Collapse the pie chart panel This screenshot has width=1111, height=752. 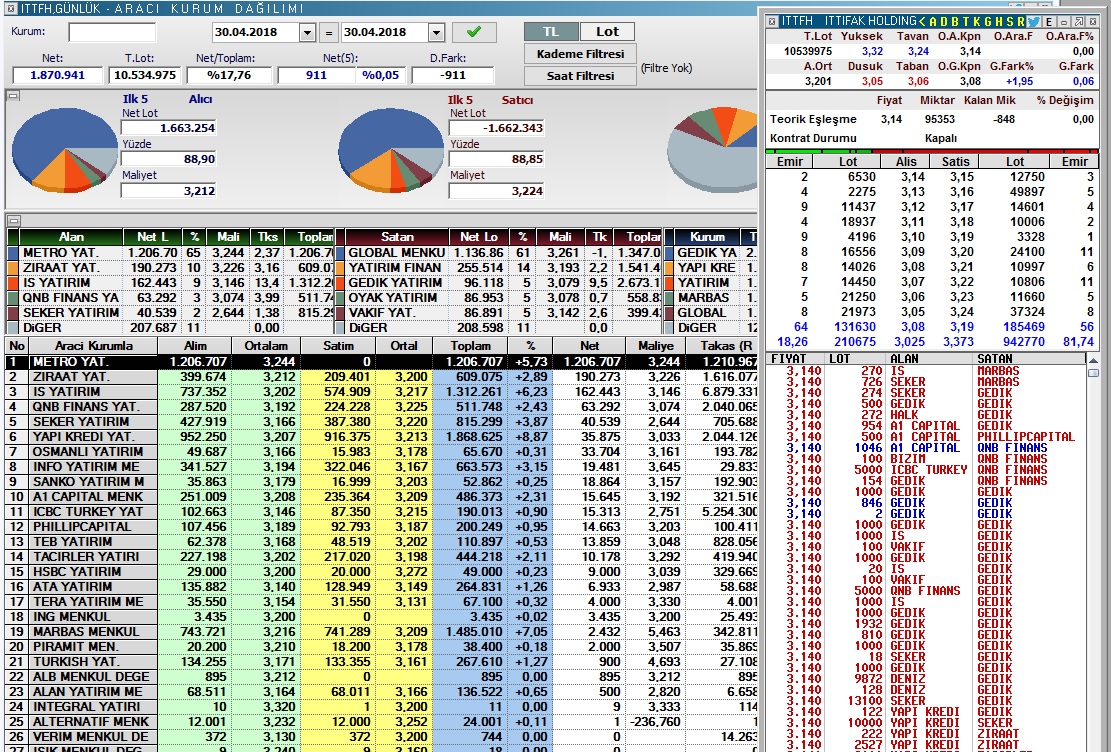(x=13, y=96)
